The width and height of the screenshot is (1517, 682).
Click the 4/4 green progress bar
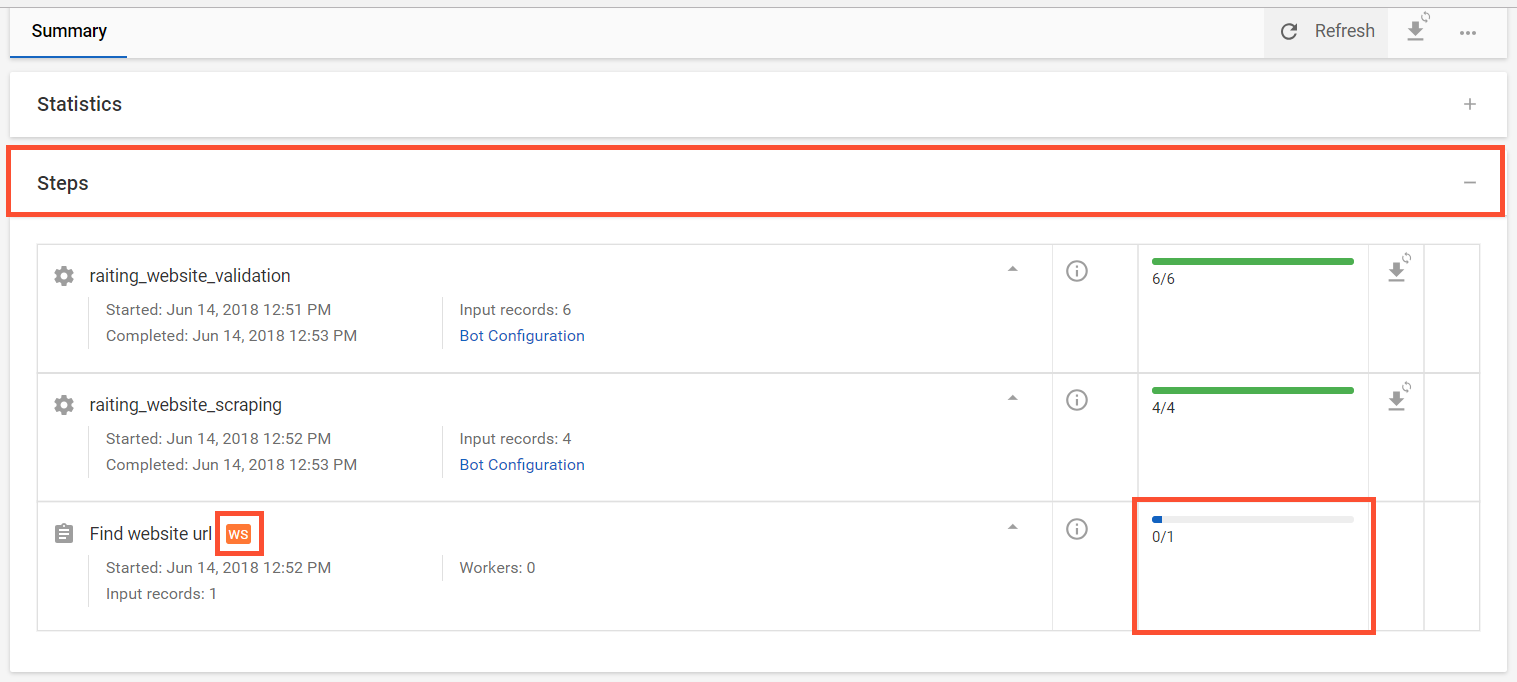pyautogui.click(x=1253, y=390)
